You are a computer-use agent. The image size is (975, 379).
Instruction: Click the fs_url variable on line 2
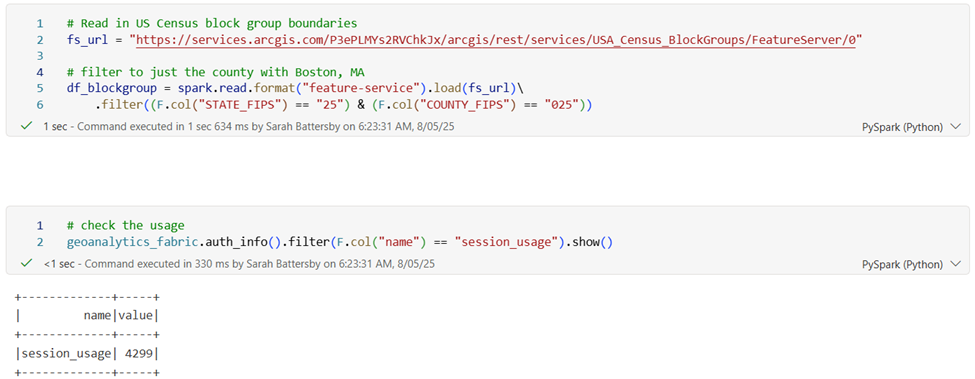88,40
